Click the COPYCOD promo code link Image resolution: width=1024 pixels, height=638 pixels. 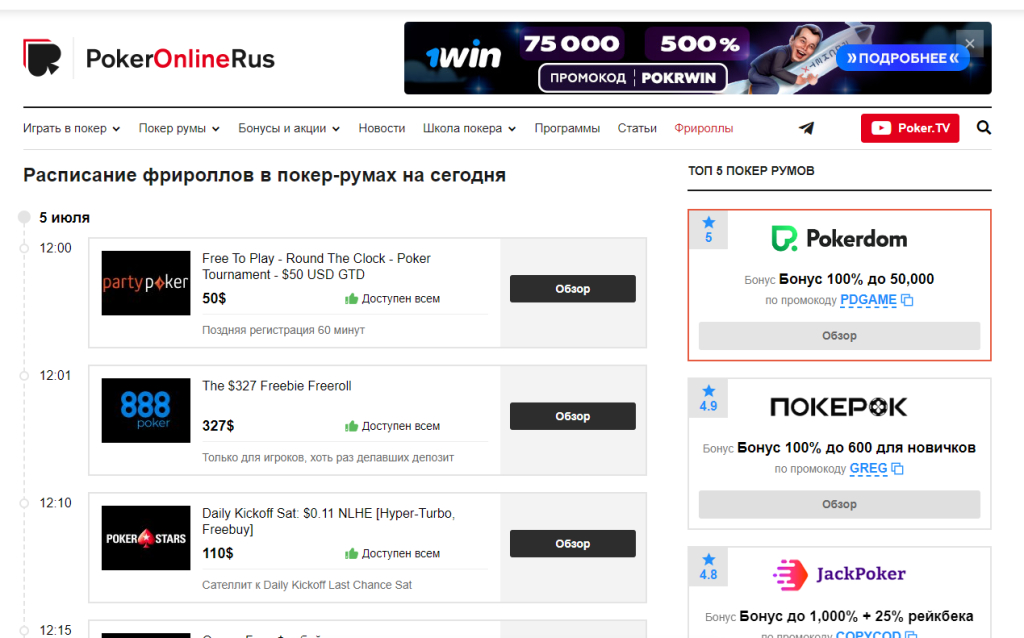[868, 634]
